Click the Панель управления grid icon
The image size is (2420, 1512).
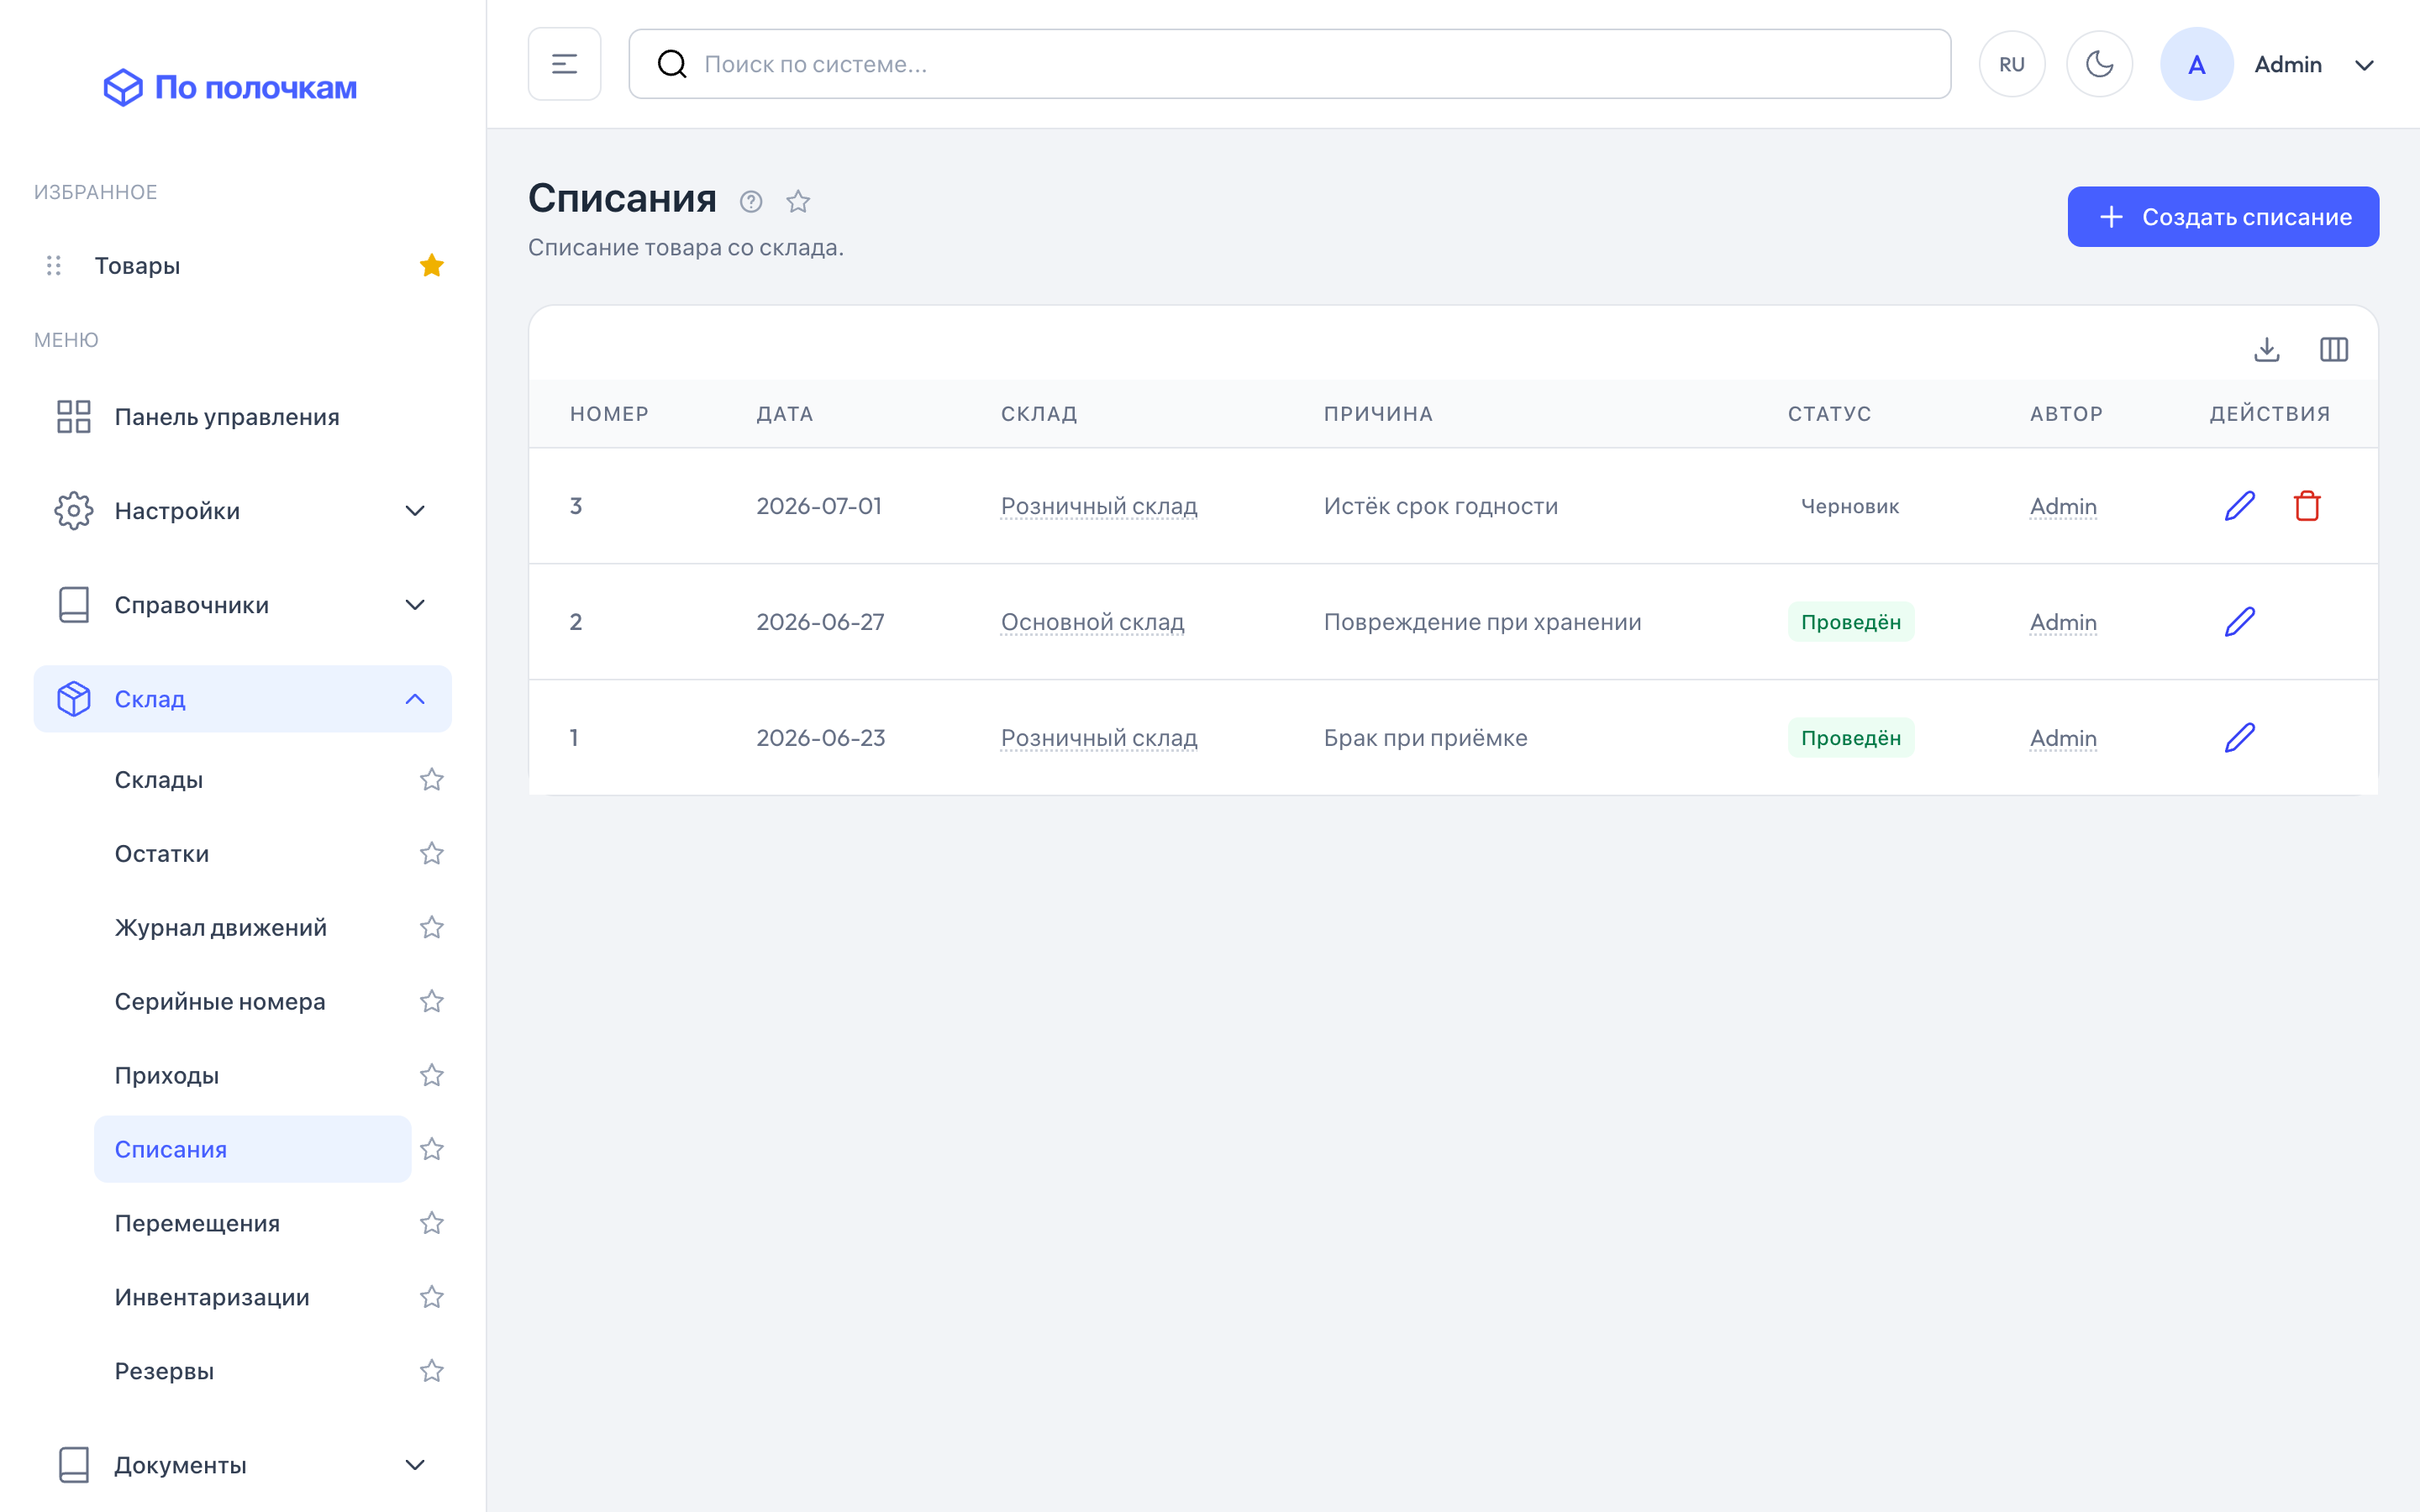coord(74,417)
